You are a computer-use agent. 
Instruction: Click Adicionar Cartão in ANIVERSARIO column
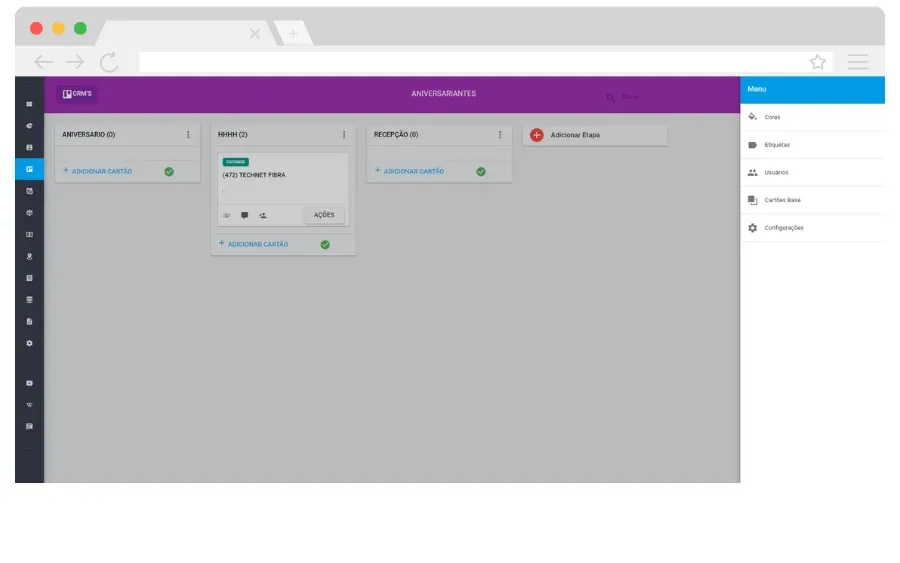[98, 171]
